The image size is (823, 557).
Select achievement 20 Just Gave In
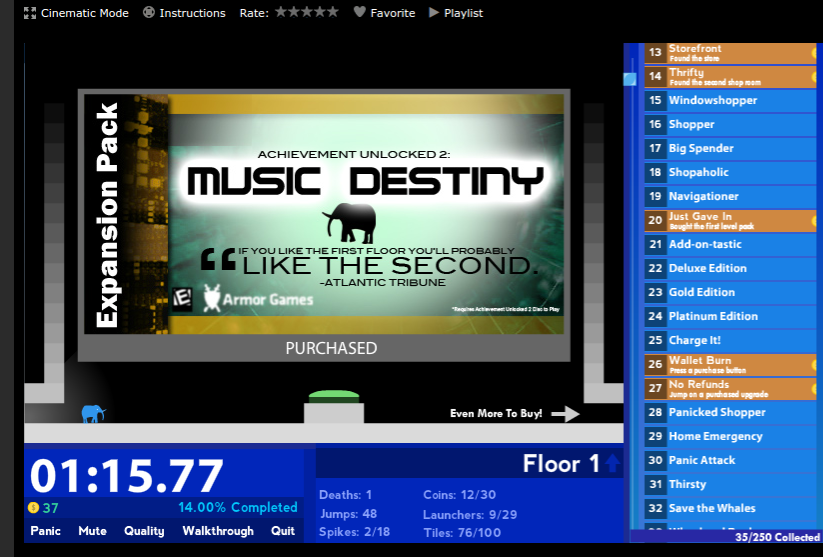730,220
